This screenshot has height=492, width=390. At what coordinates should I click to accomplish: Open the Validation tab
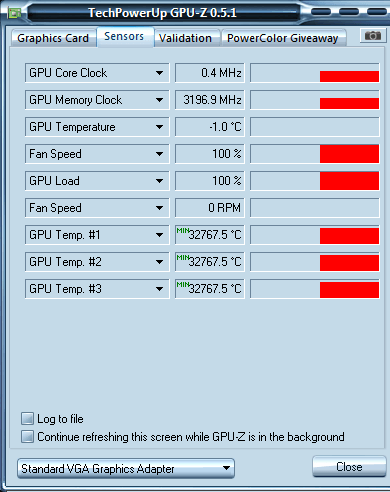coord(186,38)
